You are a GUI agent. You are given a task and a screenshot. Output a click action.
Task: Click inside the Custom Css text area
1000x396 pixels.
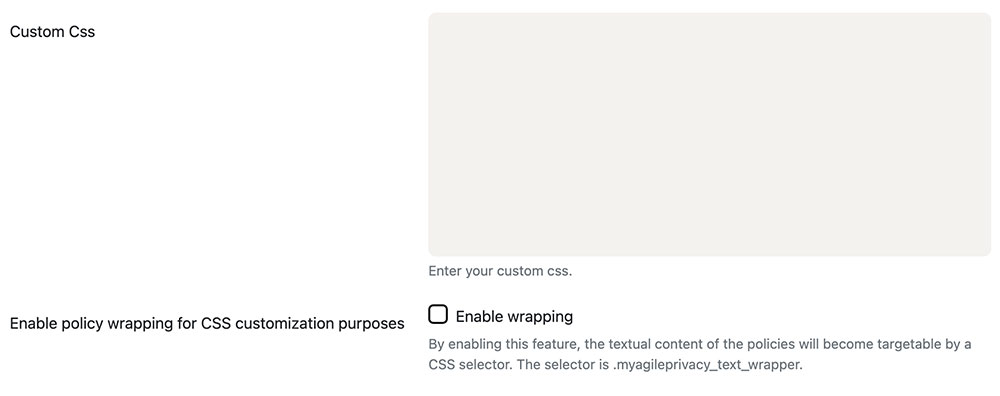pyautogui.click(x=709, y=135)
